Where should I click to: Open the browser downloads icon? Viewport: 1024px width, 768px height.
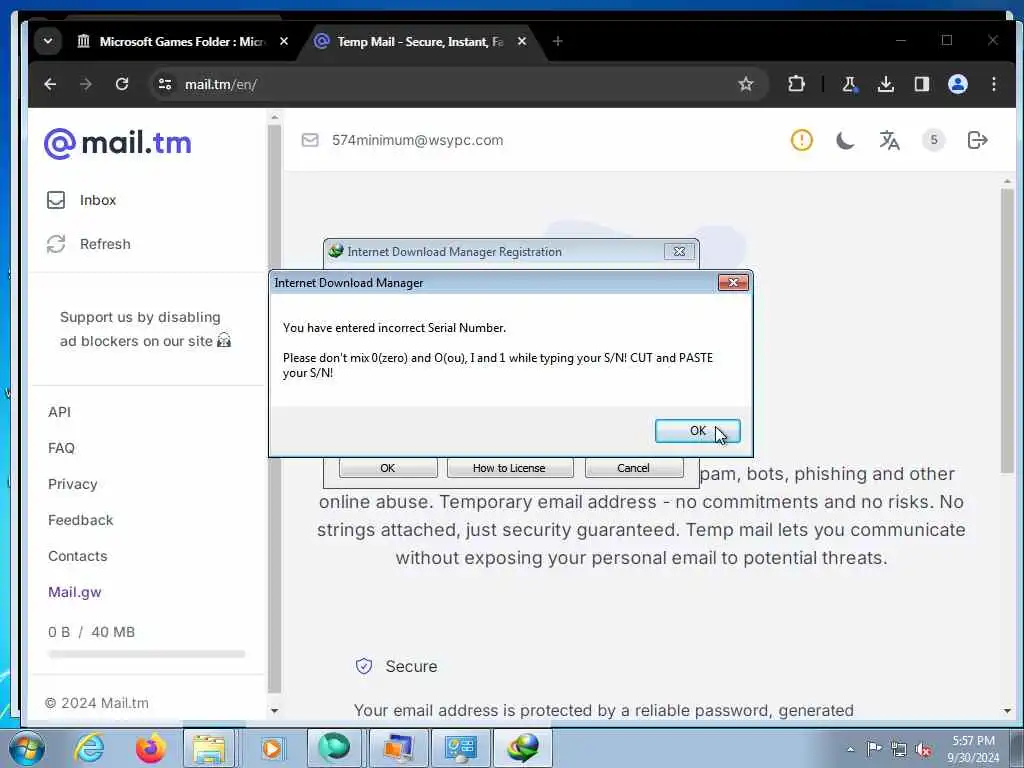tap(886, 84)
